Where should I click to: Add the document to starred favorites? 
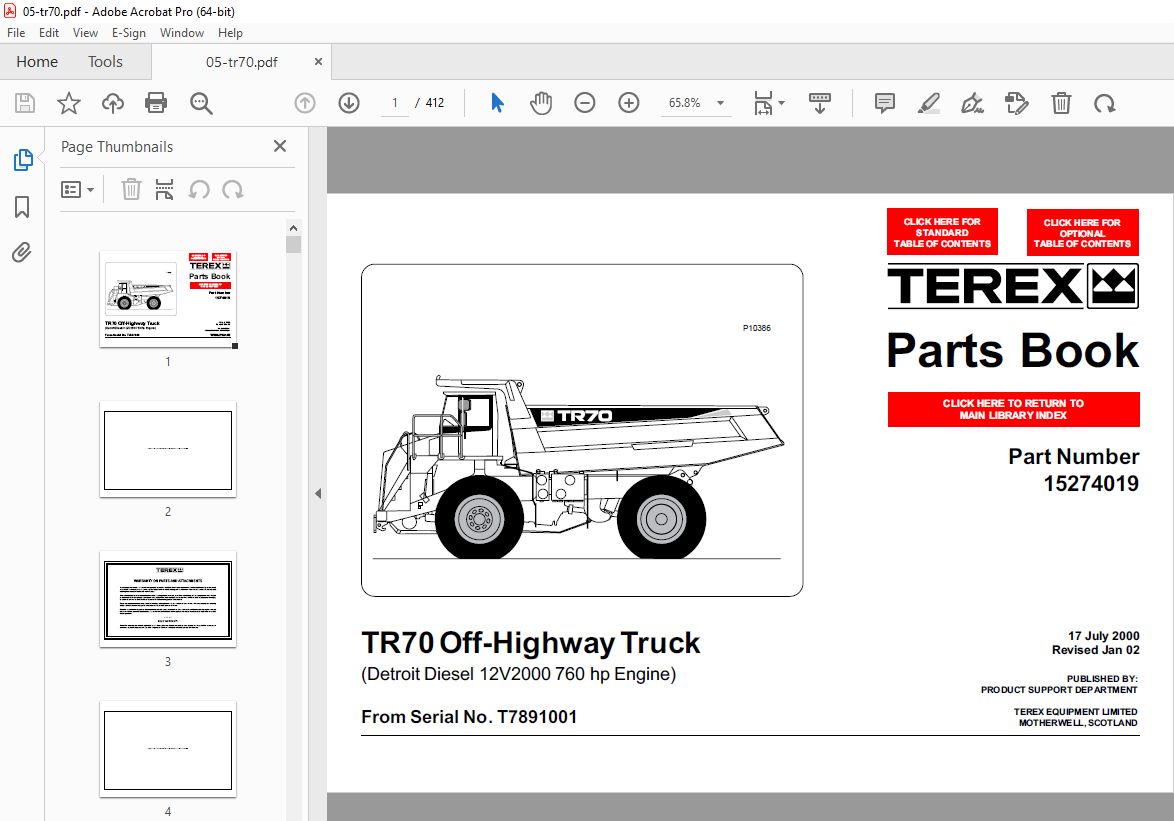point(69,103)
